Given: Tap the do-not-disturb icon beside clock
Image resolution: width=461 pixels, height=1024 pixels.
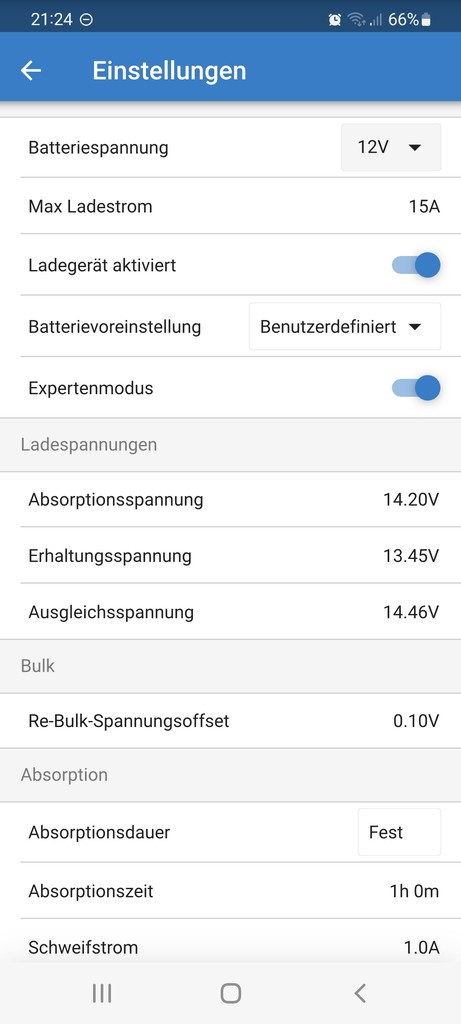Looking at the screenshot, I should pos(86,20).
